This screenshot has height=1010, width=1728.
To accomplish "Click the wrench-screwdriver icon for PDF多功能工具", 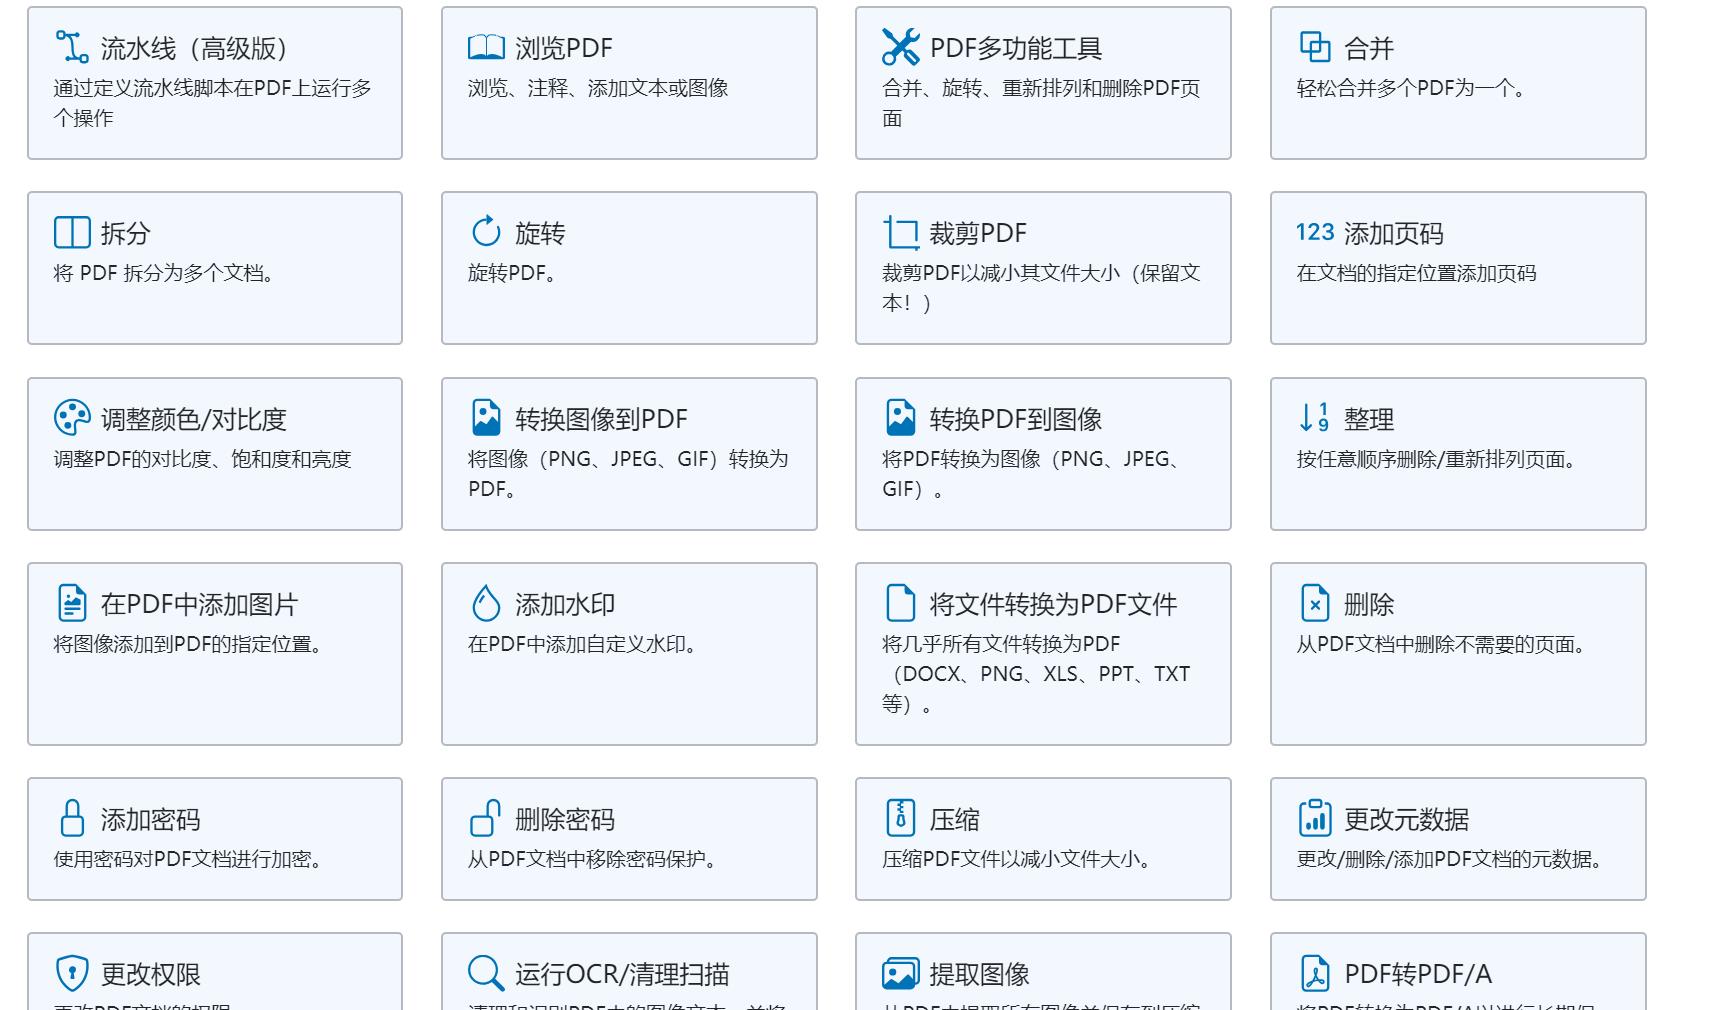I will click(x=900, y=47).
